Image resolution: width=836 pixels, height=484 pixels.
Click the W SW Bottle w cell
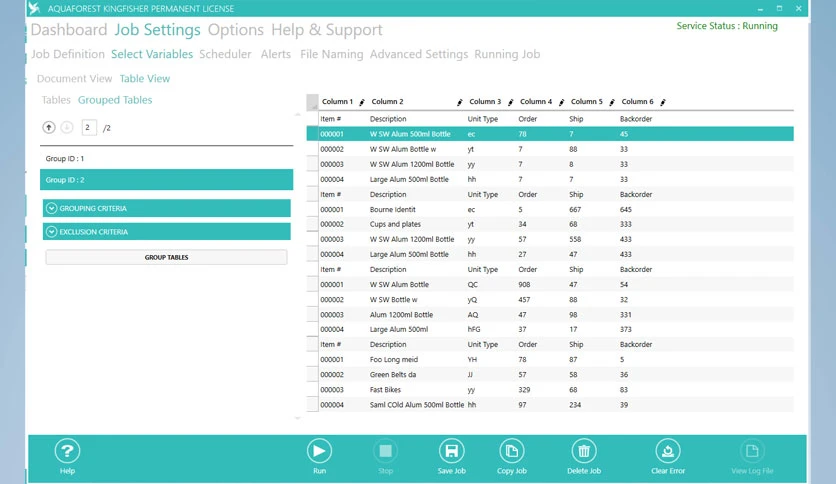pyautogui.click(x=393, y=300)
